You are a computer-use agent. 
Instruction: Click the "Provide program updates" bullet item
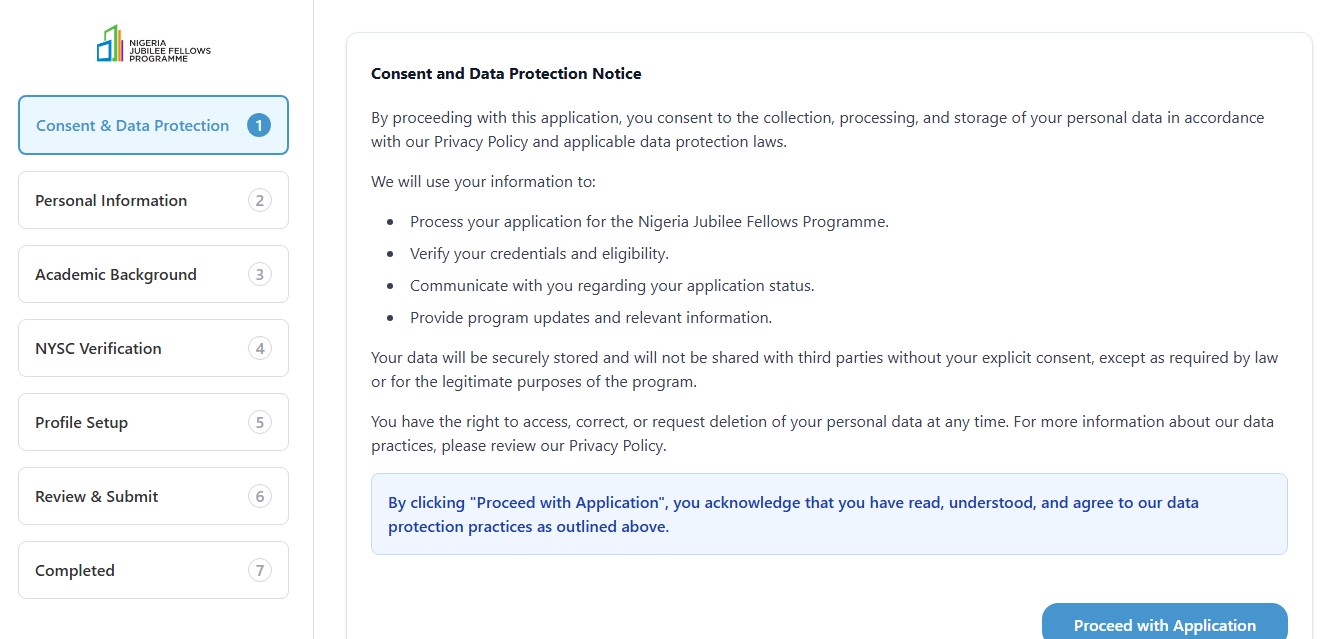click(x=591, y=318)
